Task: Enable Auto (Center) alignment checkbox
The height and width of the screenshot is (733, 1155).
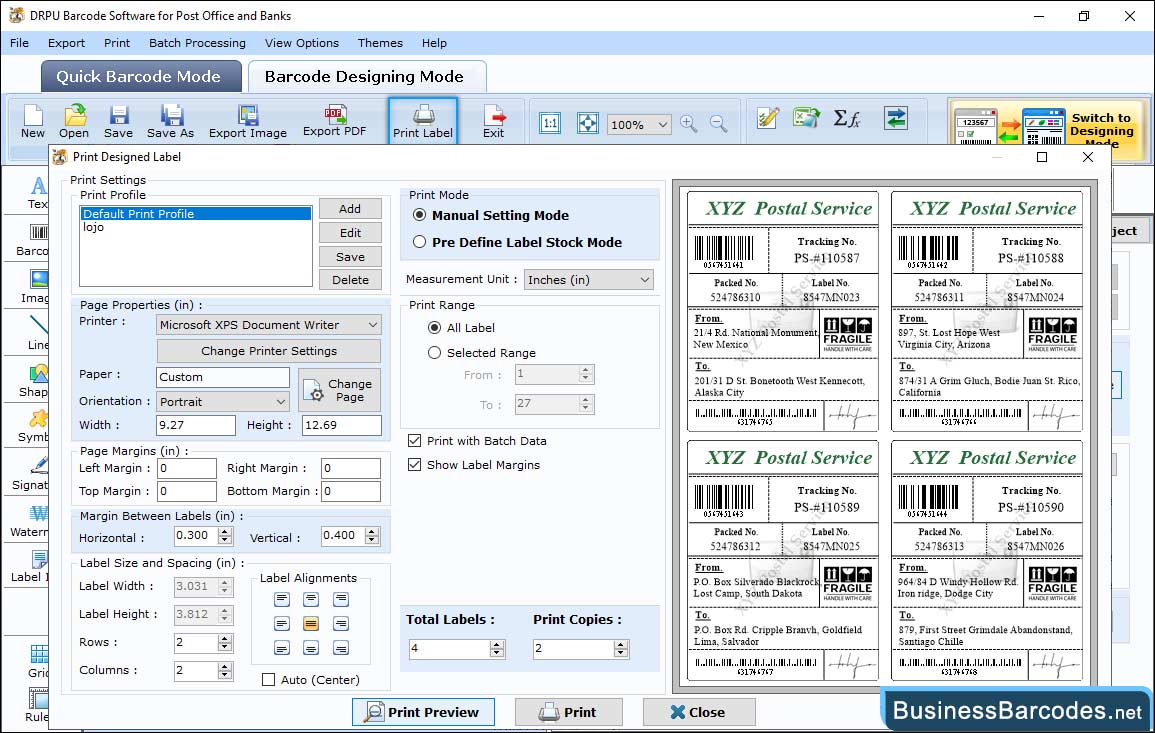Action: point(269,679)
